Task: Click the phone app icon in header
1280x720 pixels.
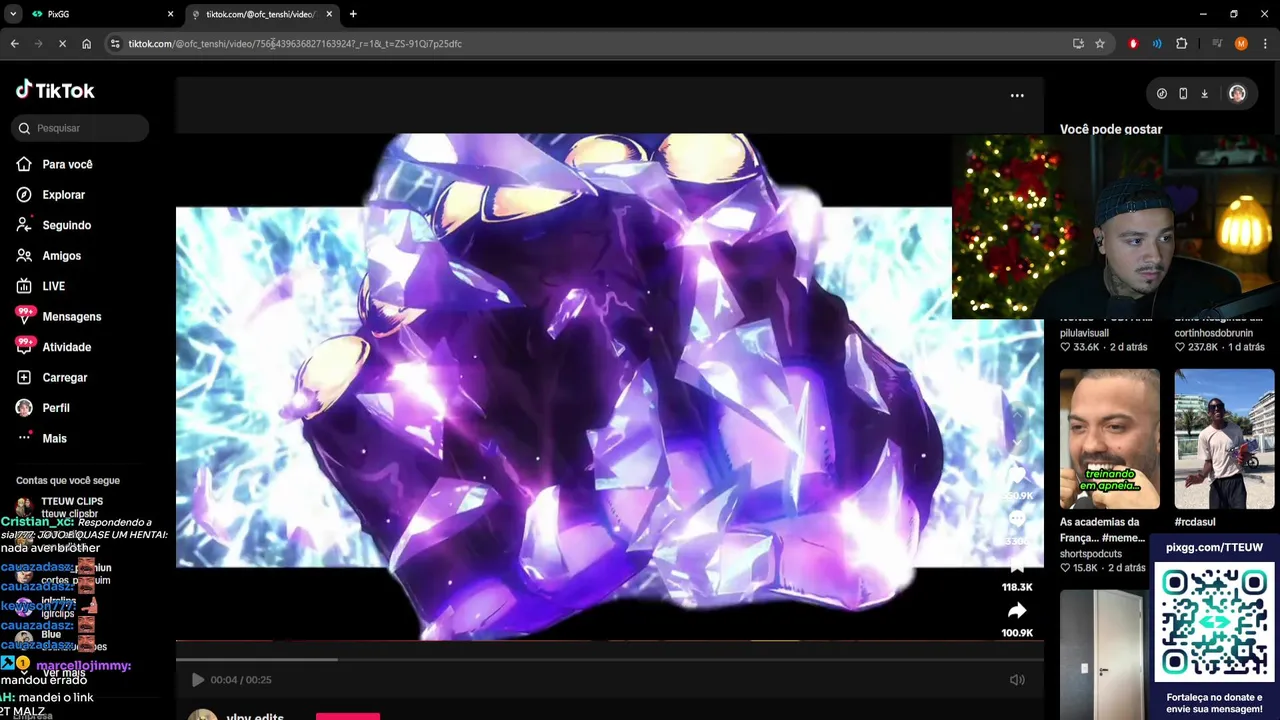Action: pyautogui.click(x=1183, y=93)
